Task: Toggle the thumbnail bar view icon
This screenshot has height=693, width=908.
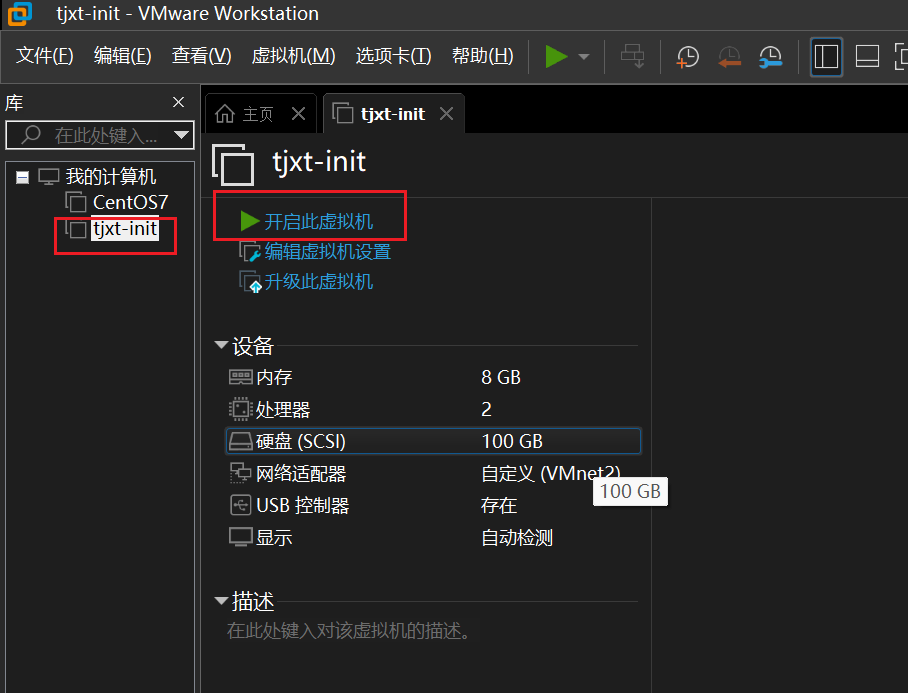Action: pyautogui.click(x=867, y=57)
